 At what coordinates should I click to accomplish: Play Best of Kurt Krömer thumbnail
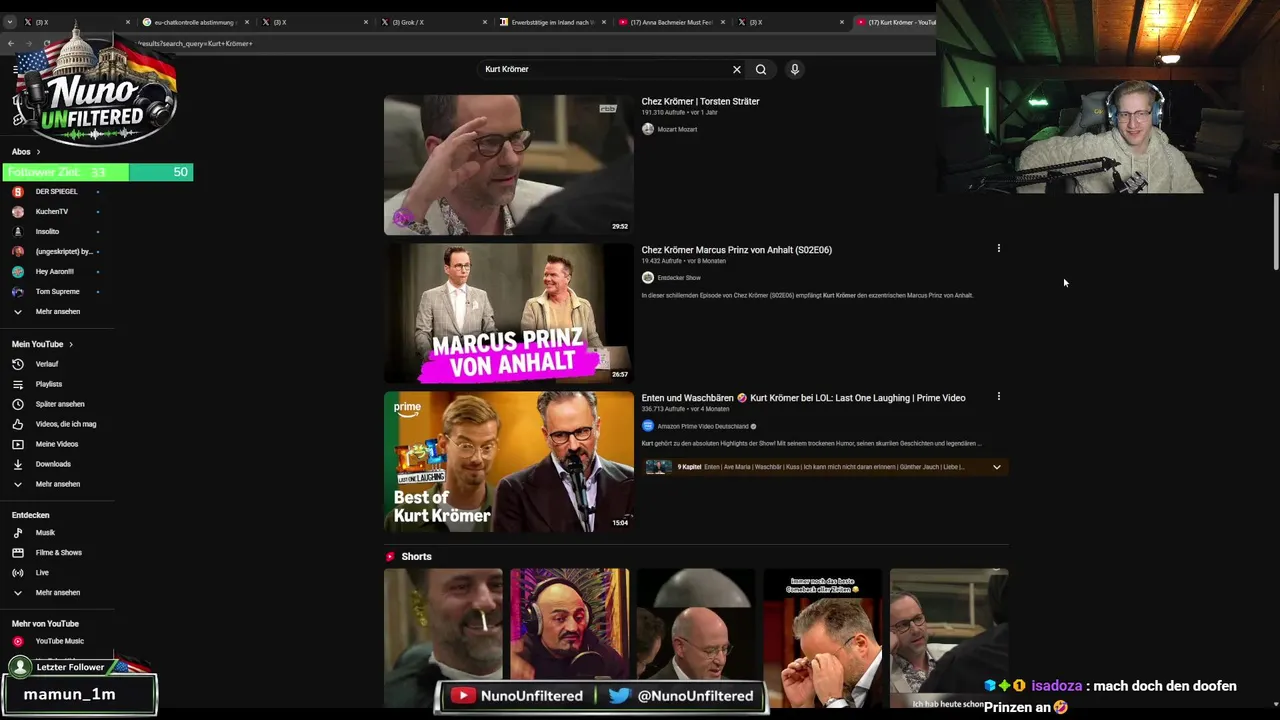pos(509,461)
